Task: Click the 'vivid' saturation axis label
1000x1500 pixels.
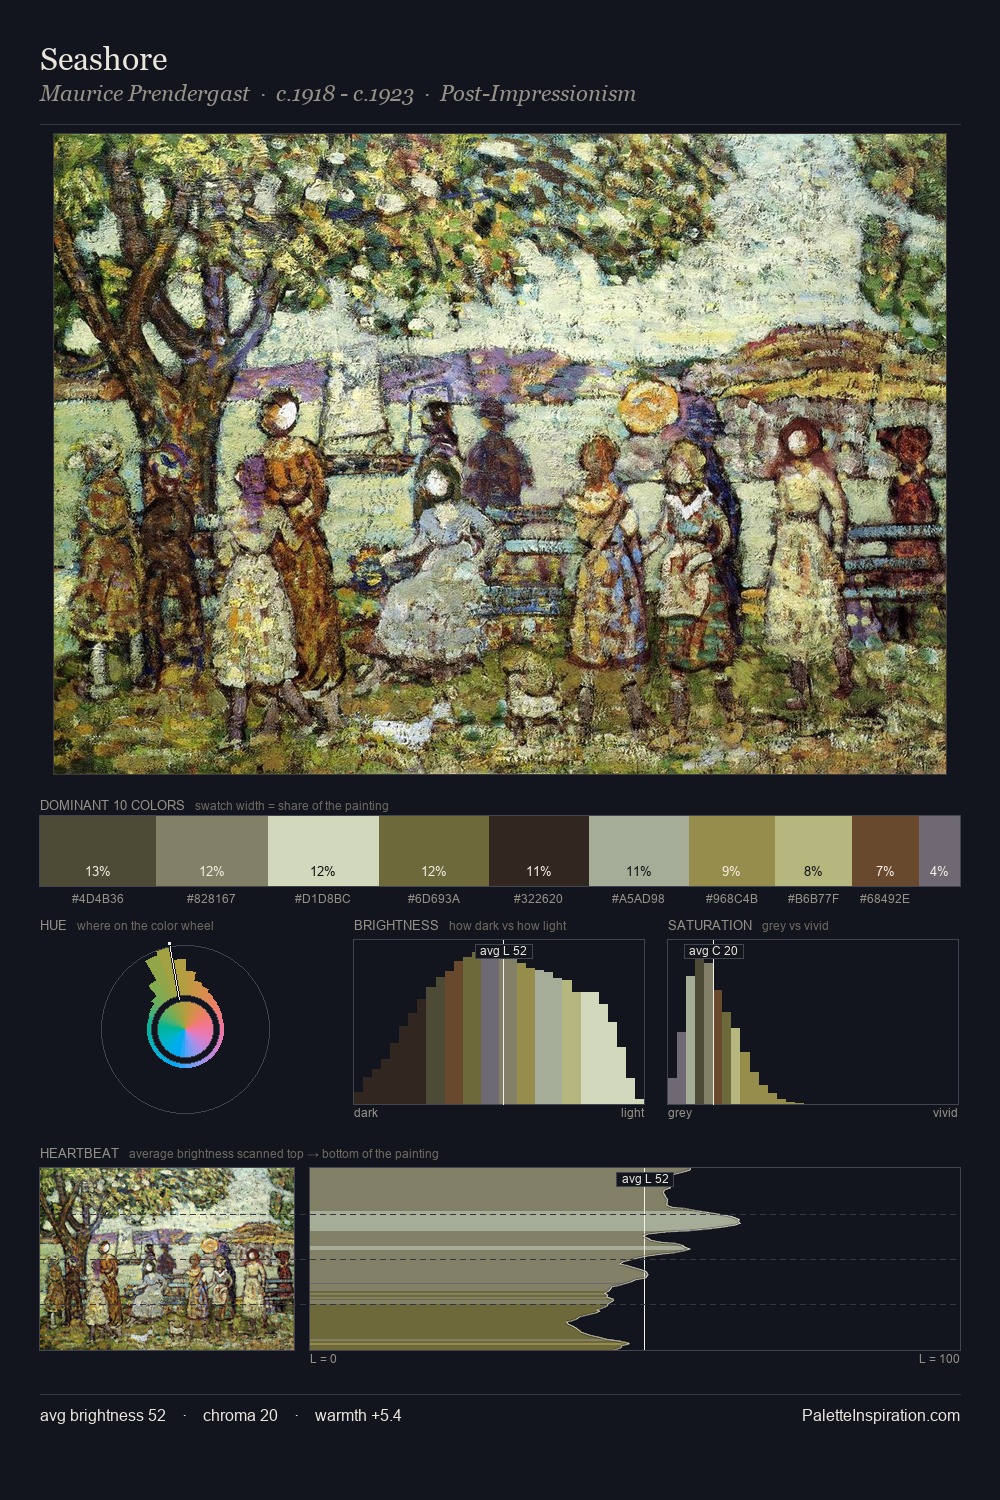Action: coord(945,1113)
